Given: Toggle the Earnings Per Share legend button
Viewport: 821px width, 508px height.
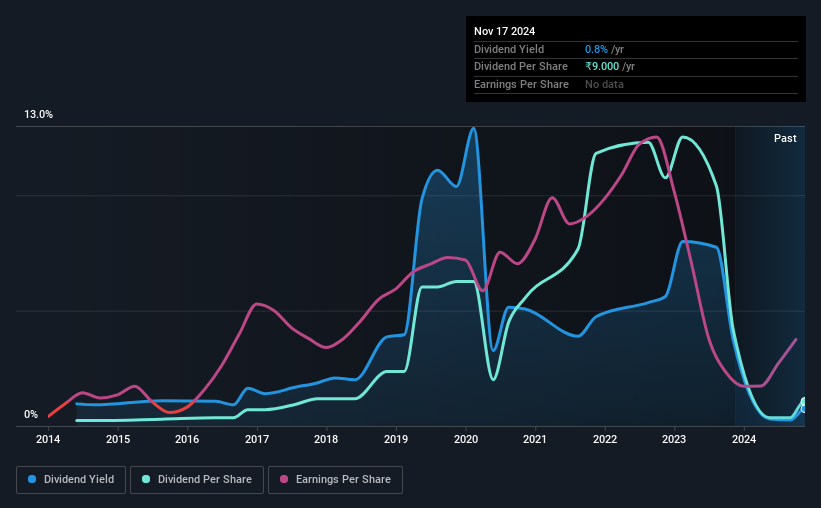Looking at the screenshot, I should click(335, 480).
